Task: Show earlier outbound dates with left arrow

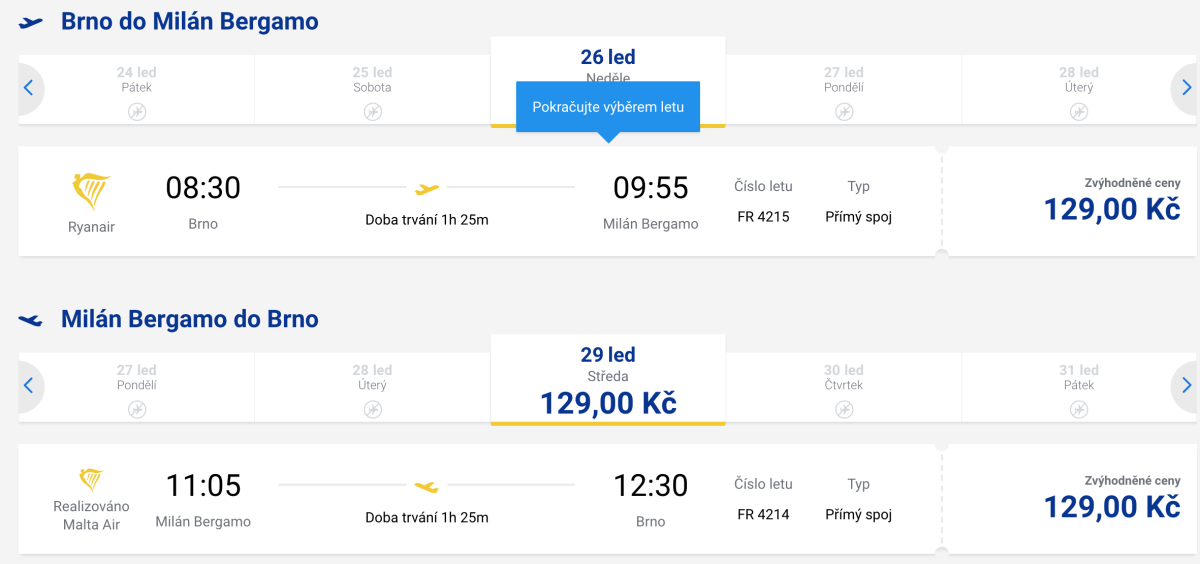Action: click(28, 88)
